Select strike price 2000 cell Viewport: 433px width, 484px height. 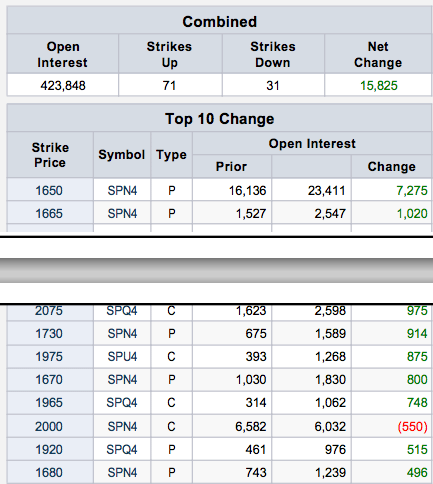pyautogui.click(x=50, y=426)
